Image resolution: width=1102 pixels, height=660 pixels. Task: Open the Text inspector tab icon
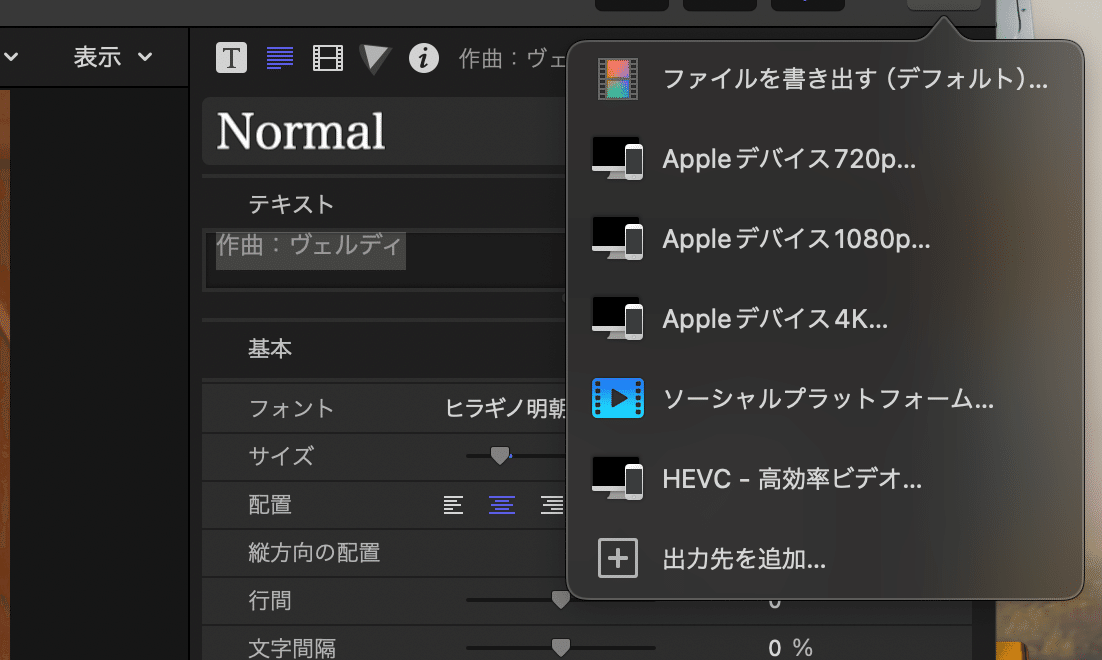click(231, 58)
